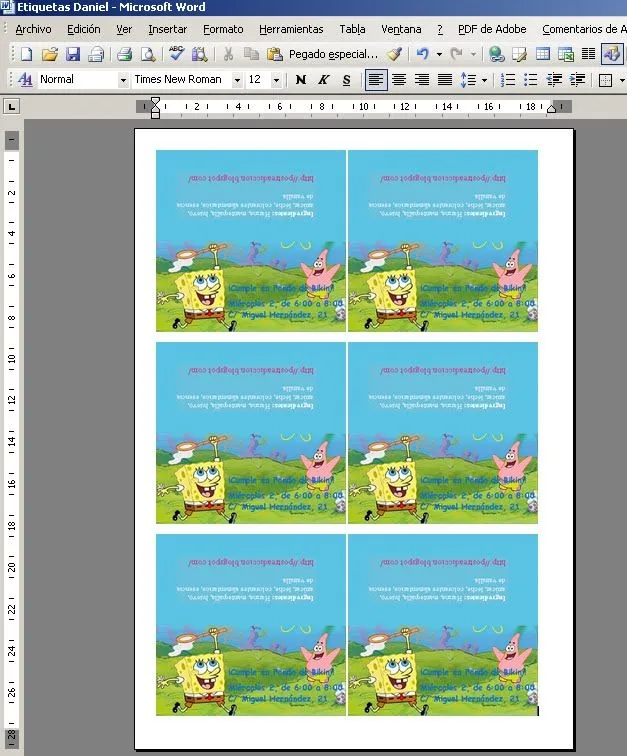This screenshot has height=756, width=627.
Task: Open the font size 12 dropdown
Action: coord(276,80)
